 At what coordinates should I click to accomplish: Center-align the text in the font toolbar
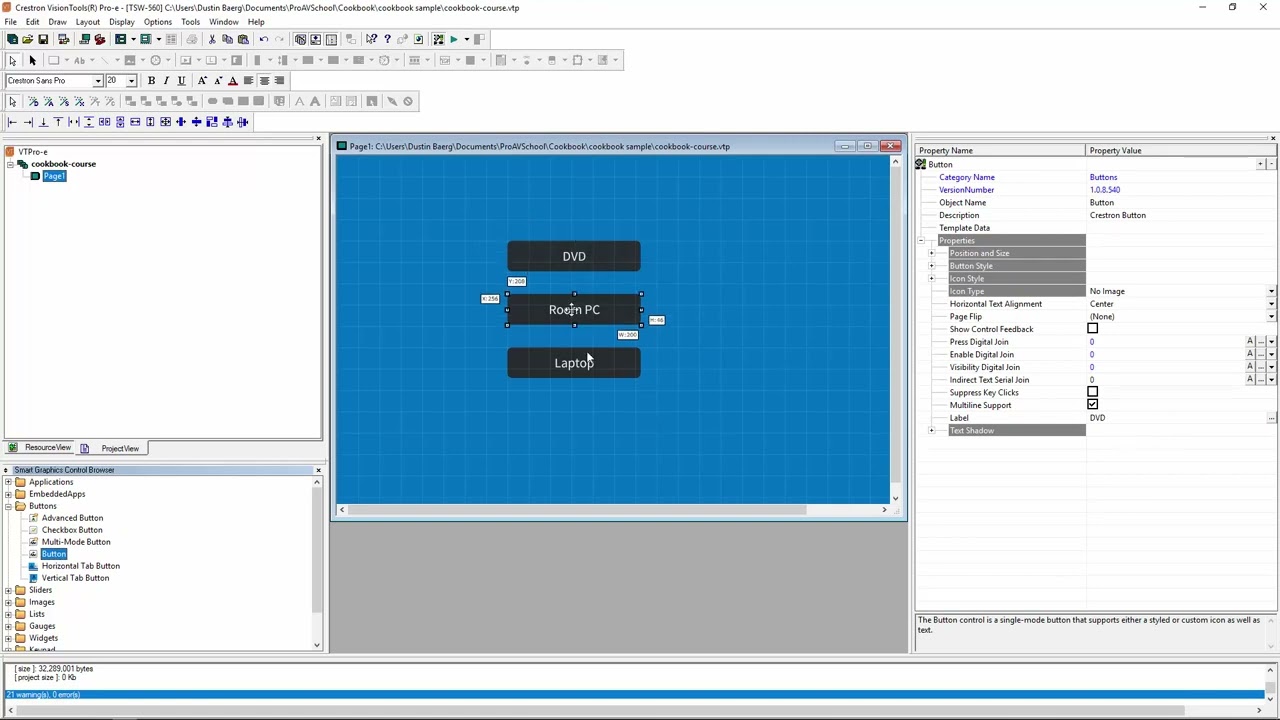pyautogui.click(x=264, y=80)
